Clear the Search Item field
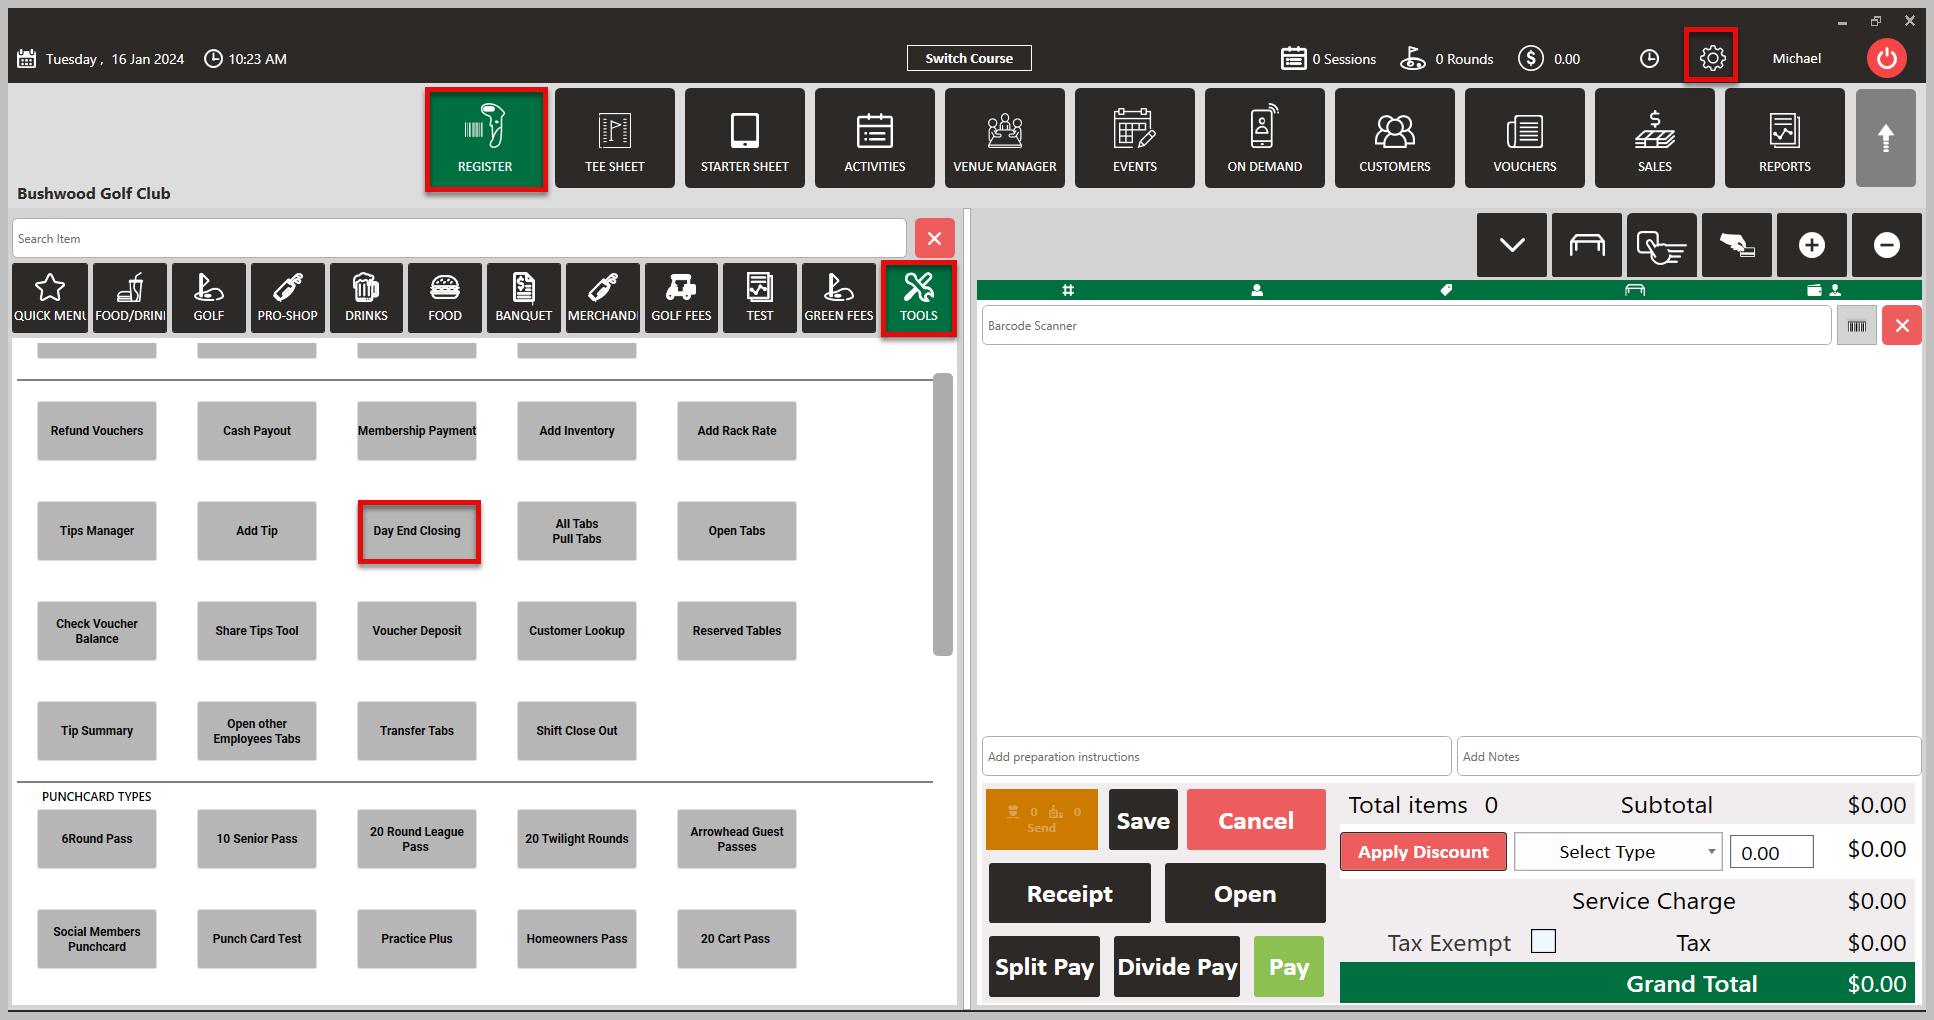The width and height of the screenshot is (1934, 1020). pyautogui.click(x=935, y=238)
